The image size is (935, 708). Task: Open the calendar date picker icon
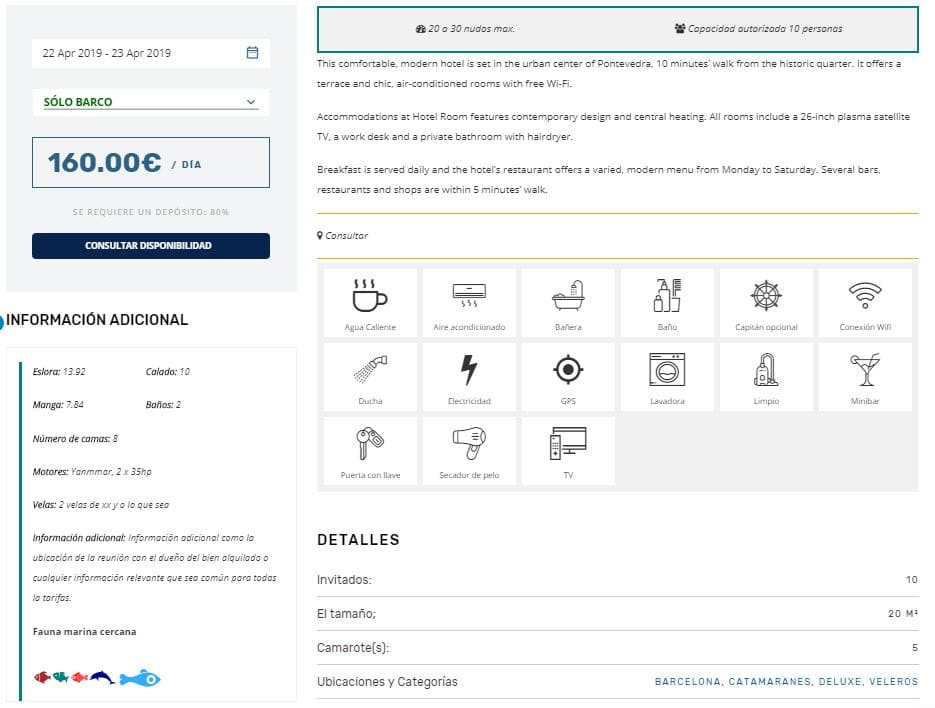click(252, 53)
